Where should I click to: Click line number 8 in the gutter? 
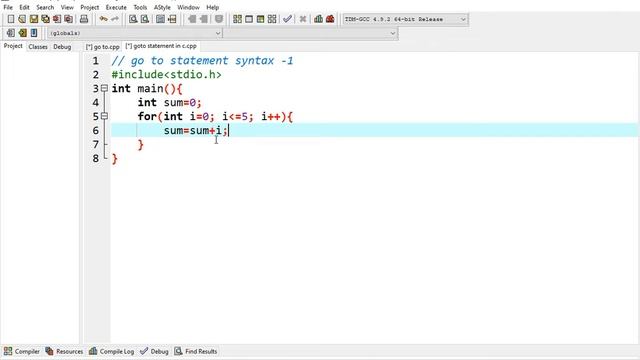coord(96,158)
